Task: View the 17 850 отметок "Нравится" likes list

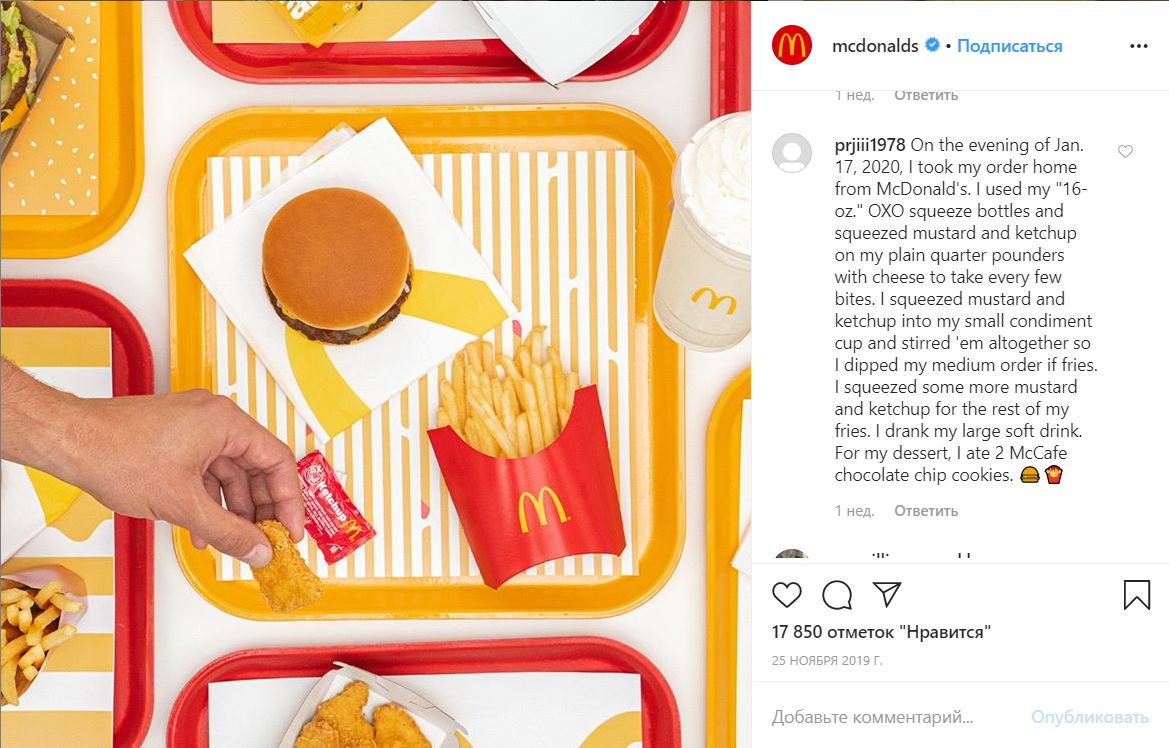Action: coord(881,632)
